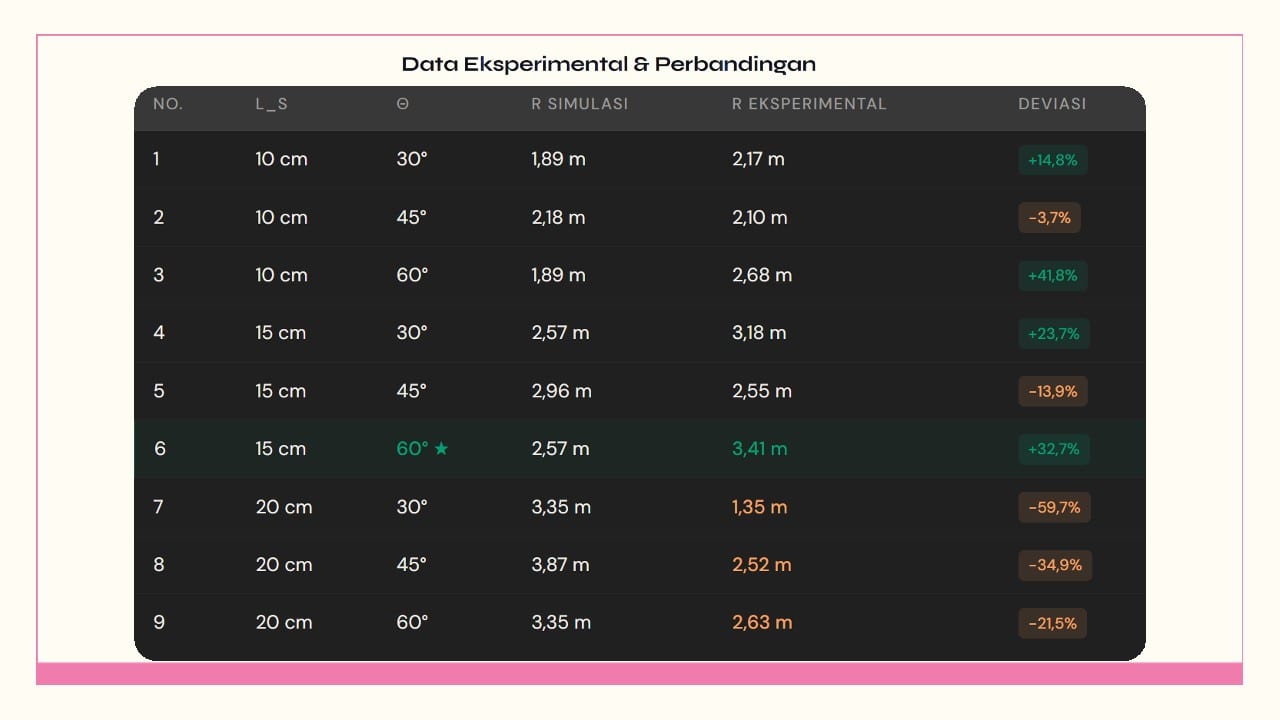Select orange value '1,35 m'
The image size is (1280, 720).
[760, 507]
